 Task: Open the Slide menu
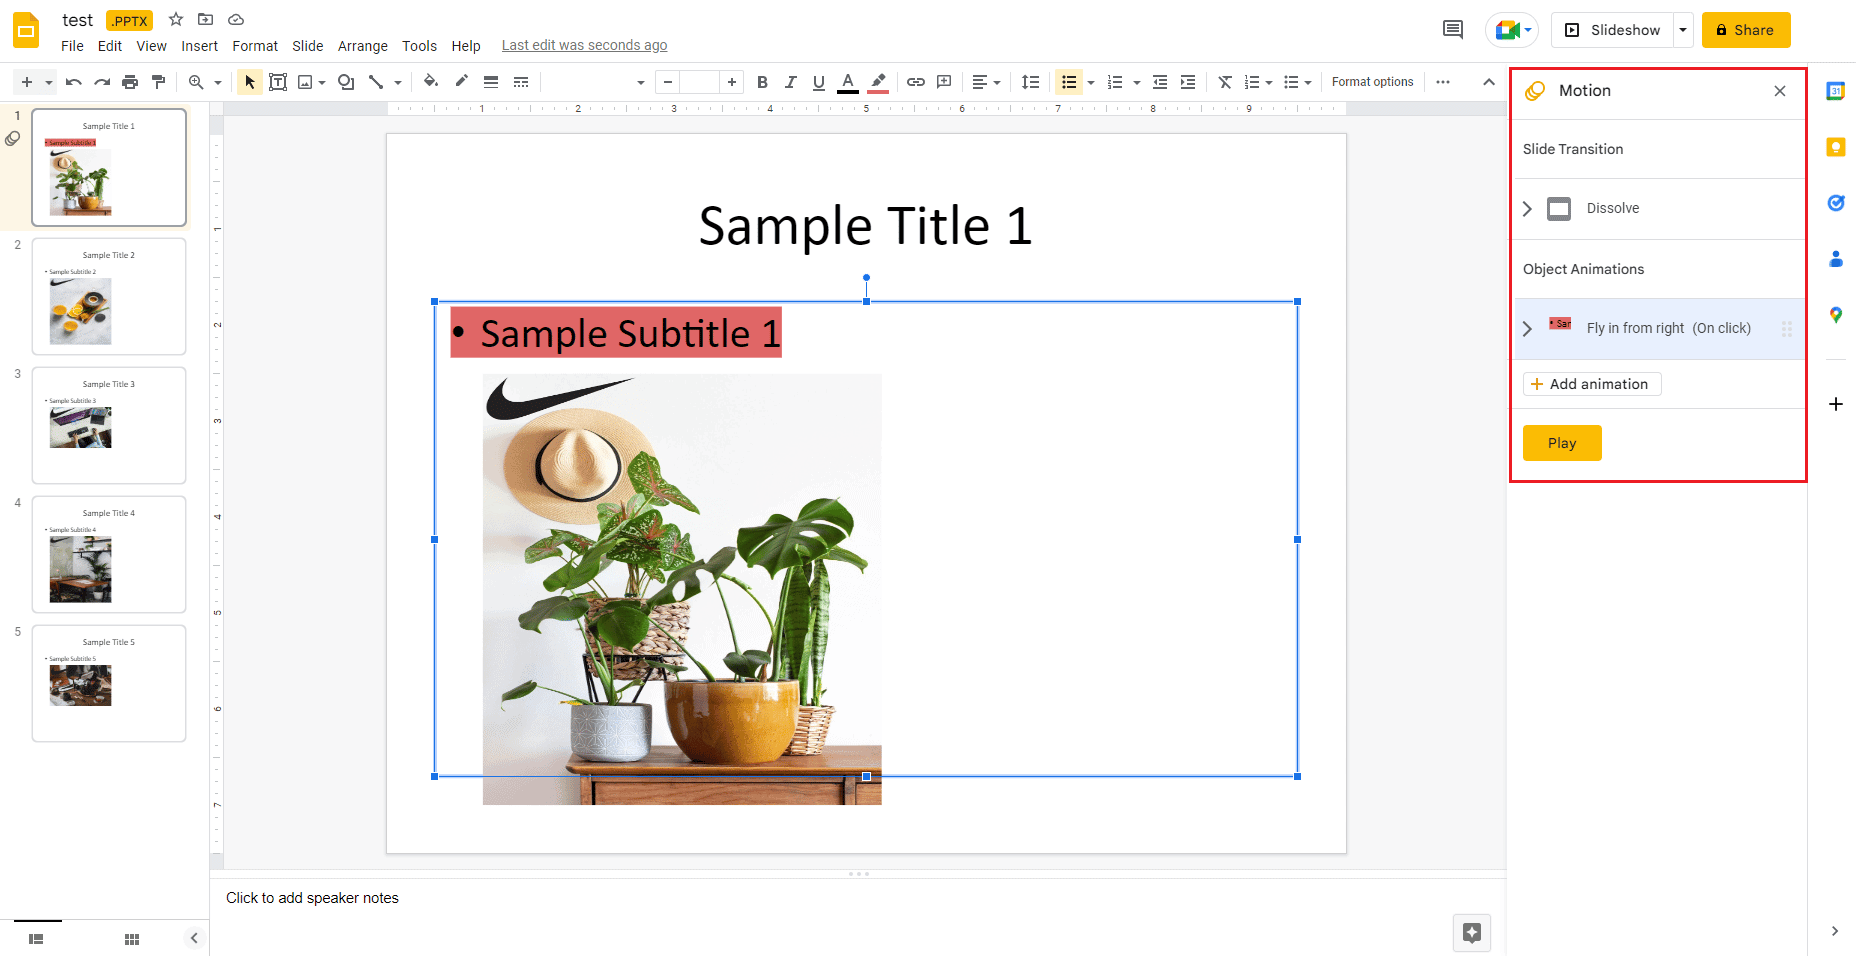(x=307, y=45)
